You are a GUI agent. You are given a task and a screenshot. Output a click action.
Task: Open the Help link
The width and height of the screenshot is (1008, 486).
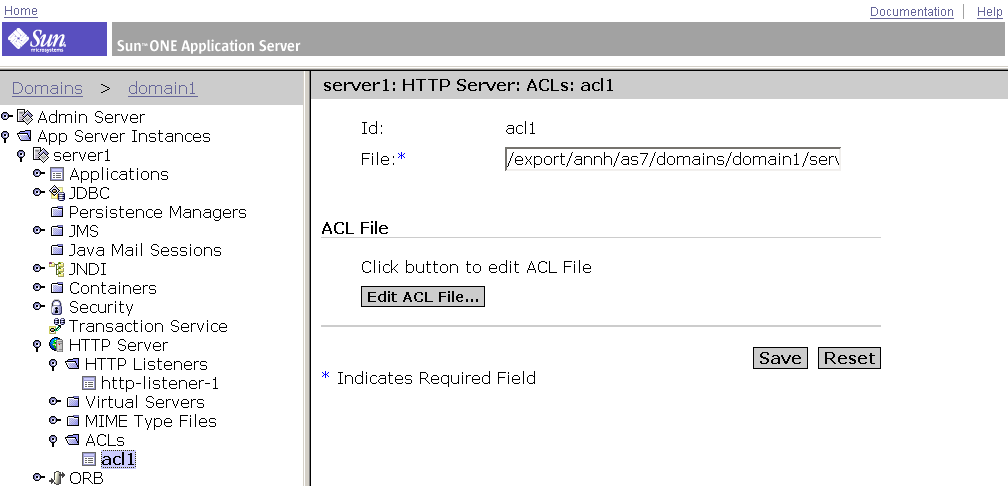[989, 12]
